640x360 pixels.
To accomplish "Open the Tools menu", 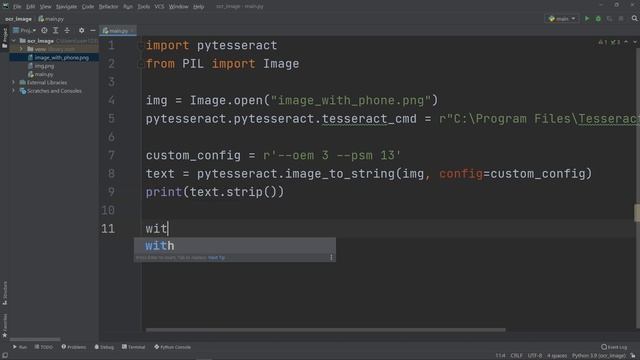I will (x=143, y=7).
